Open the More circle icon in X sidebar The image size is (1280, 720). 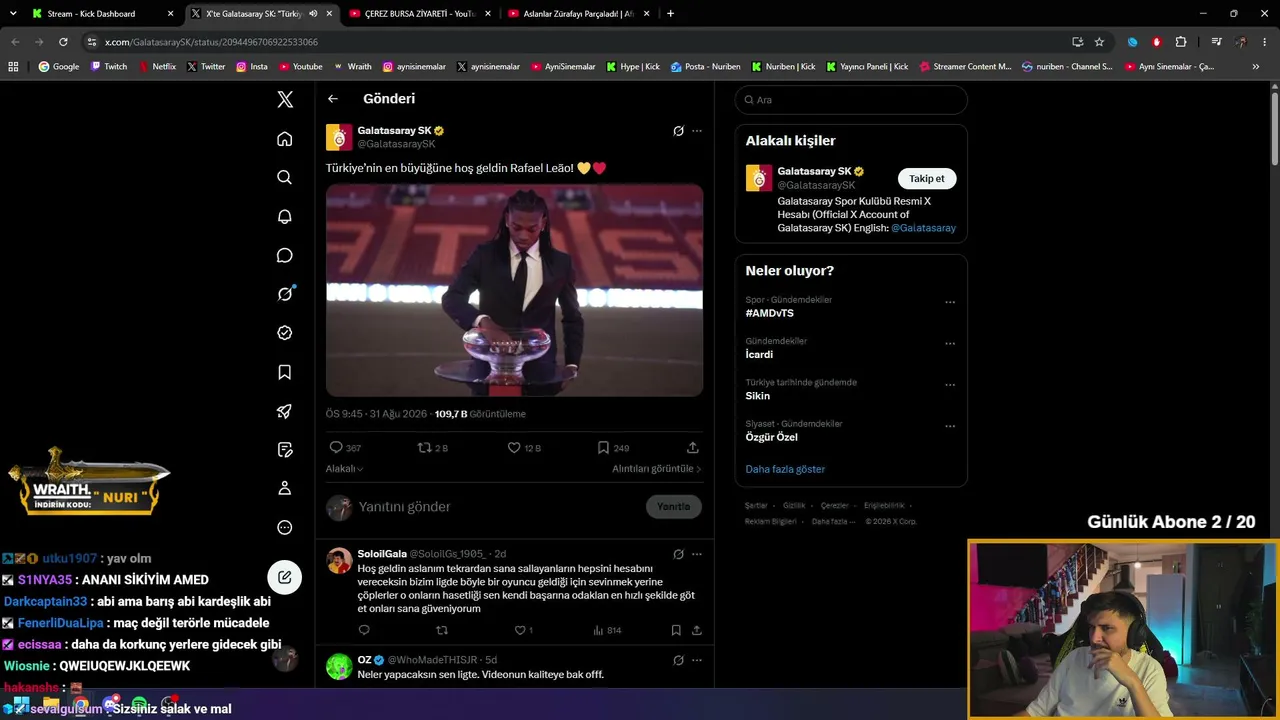point(285,527)
